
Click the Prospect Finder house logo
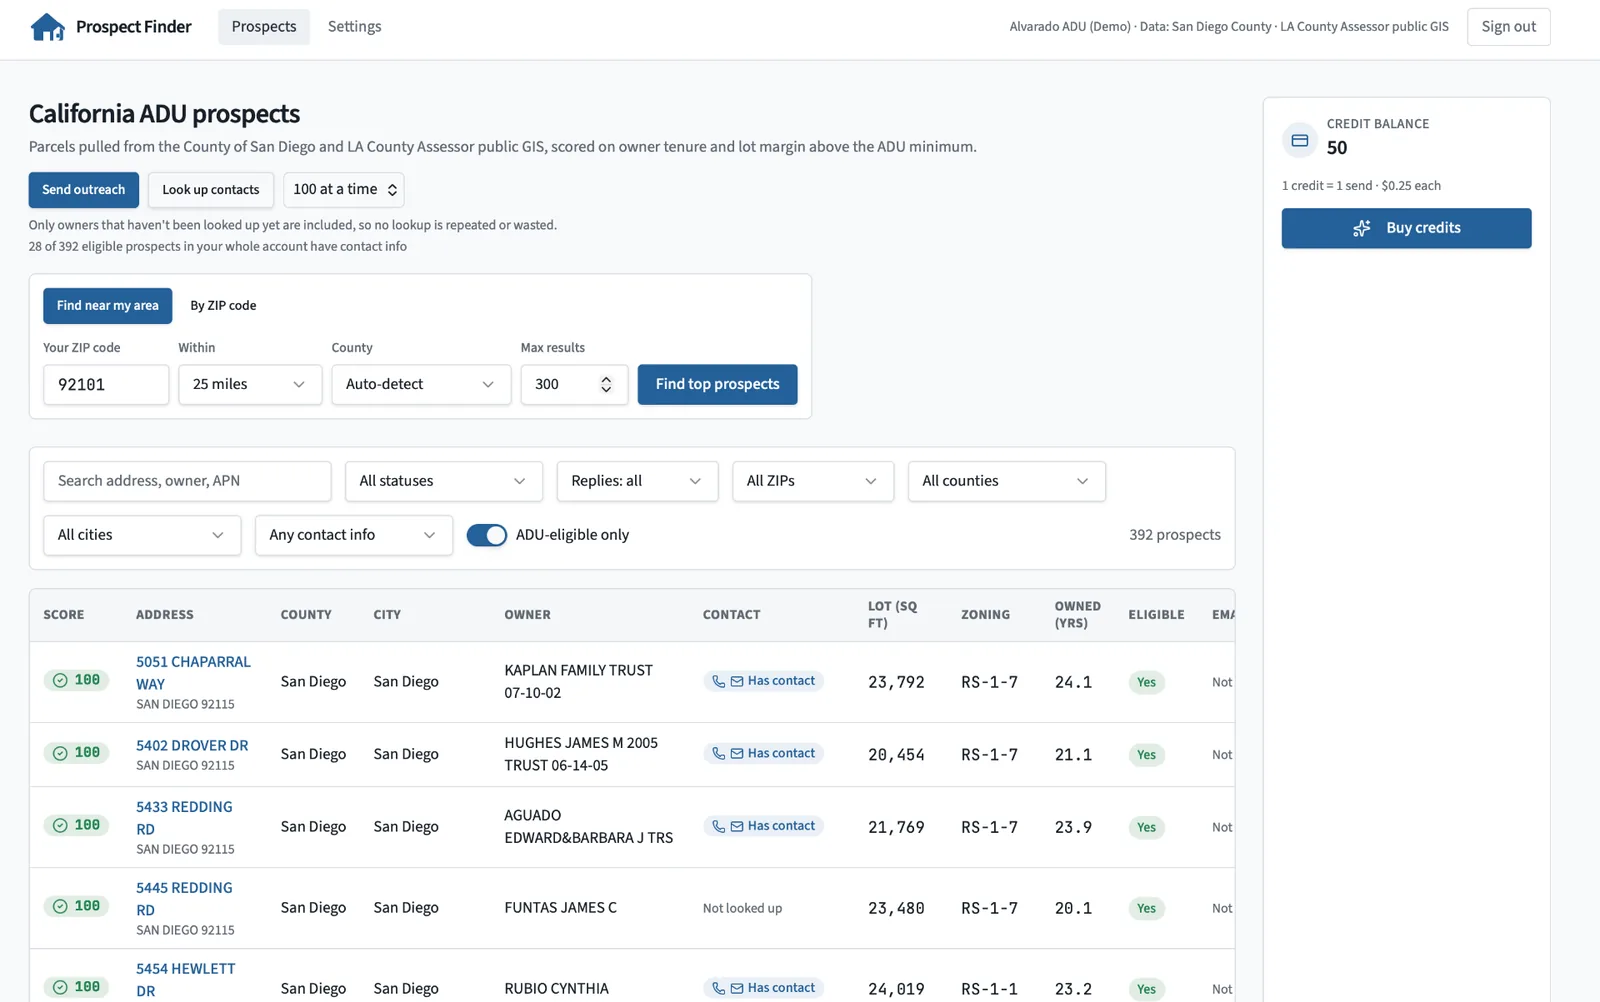[47, 27]
